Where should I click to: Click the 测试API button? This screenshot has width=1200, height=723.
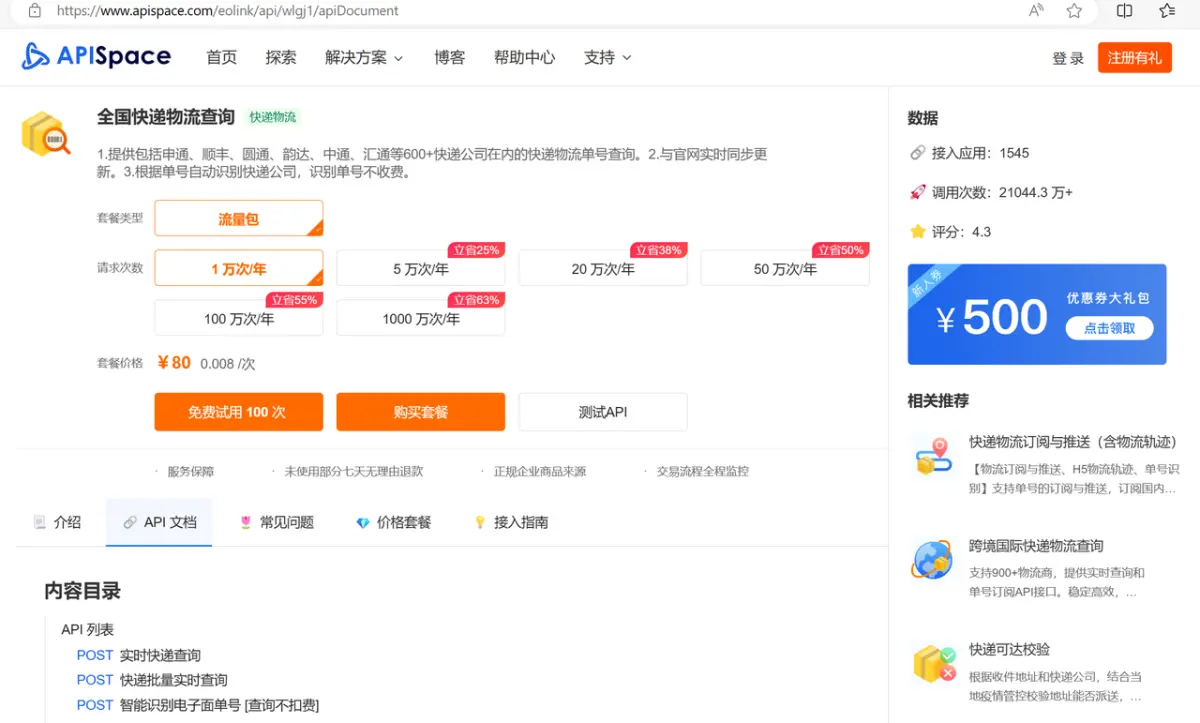[603, 412]
